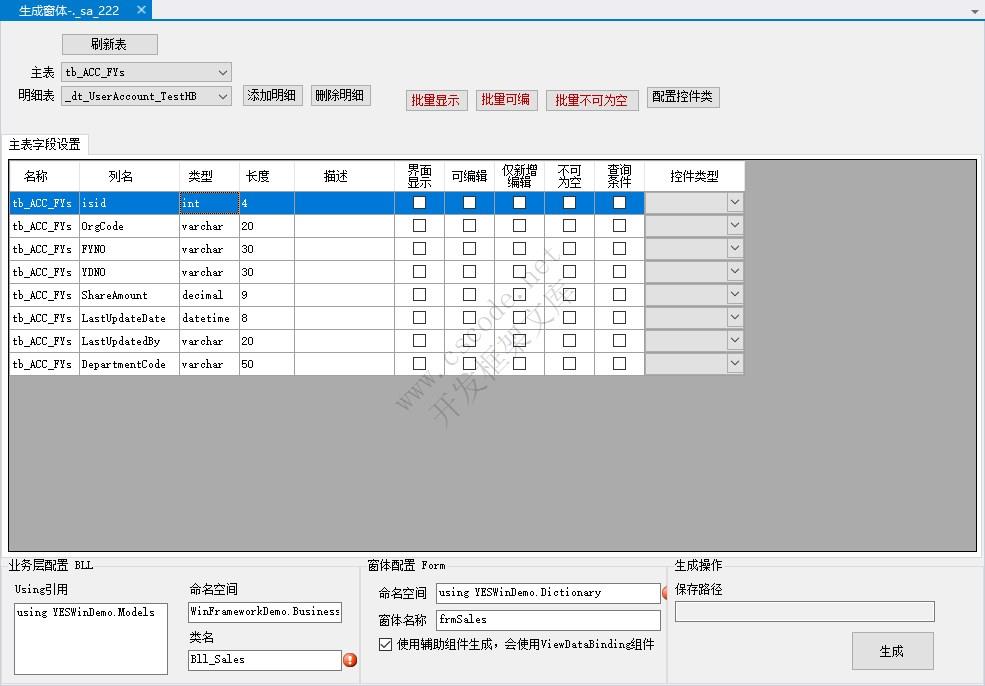Viewport: 985px width, 686px height.
Task: Toggle the 使用辅助组件生成 checkbox
Action: coord(386,645)
